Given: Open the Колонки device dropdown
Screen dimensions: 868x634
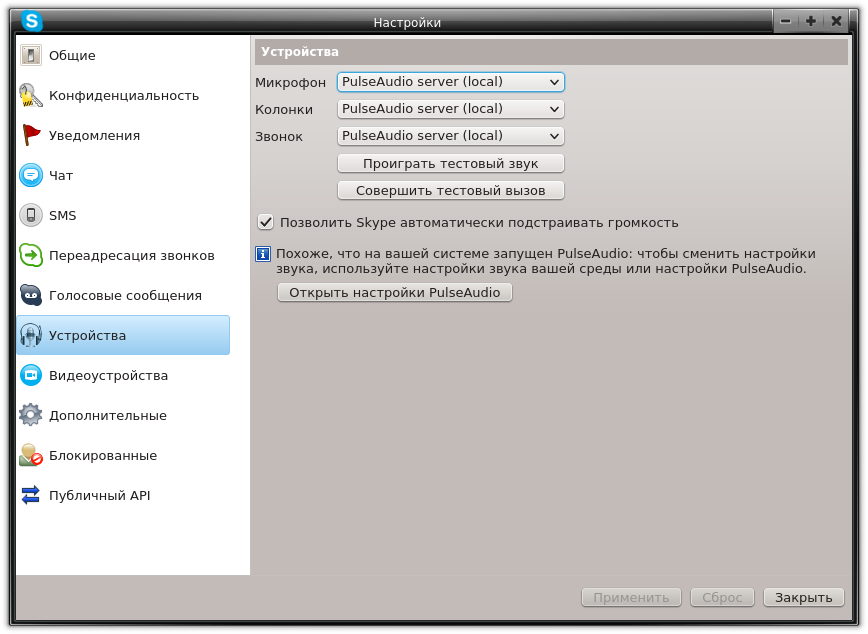Looking at the screenshot, I should [450, 109].
